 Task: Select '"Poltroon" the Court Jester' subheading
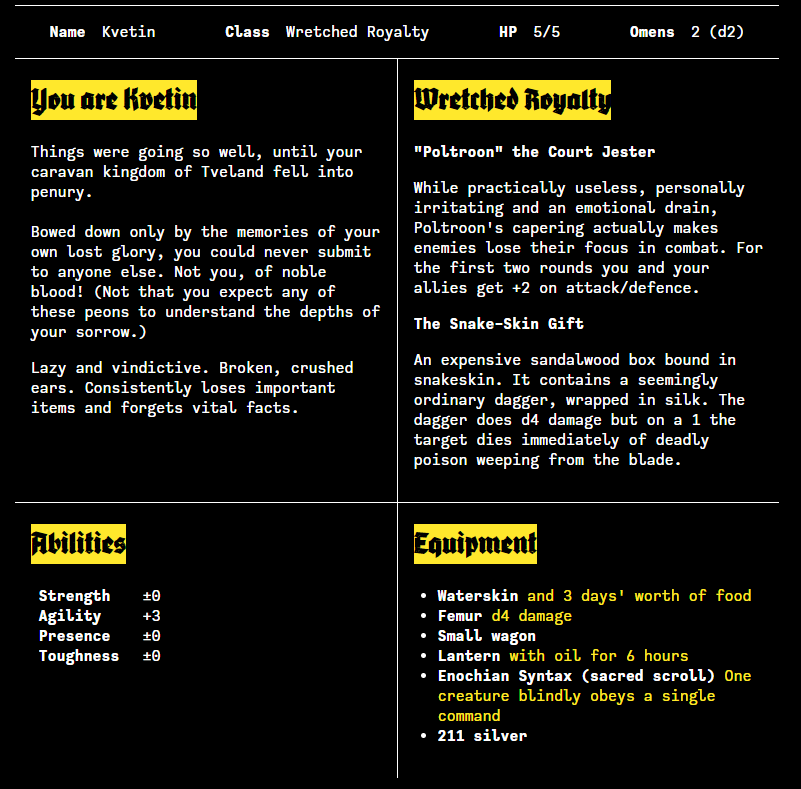click(x=534, y=152)
